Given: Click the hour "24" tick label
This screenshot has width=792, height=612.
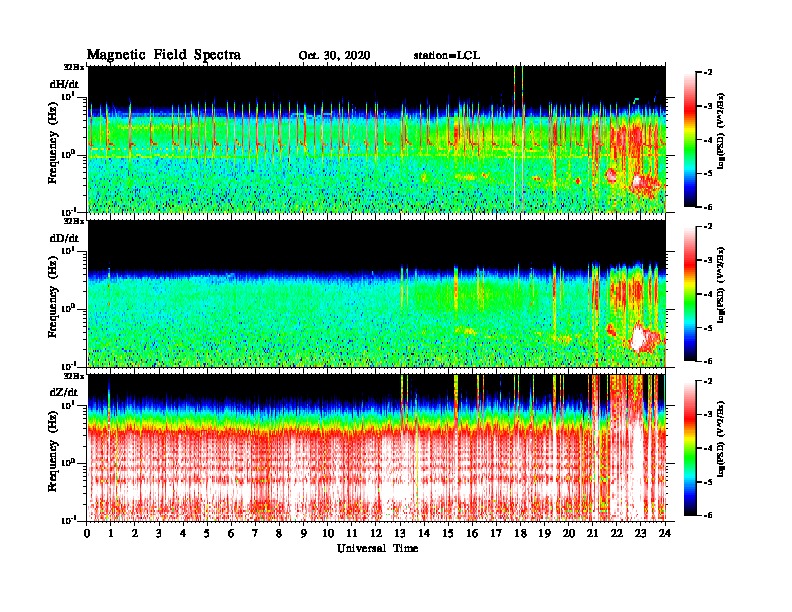Looking at the screenshot, I should (665, 533).
